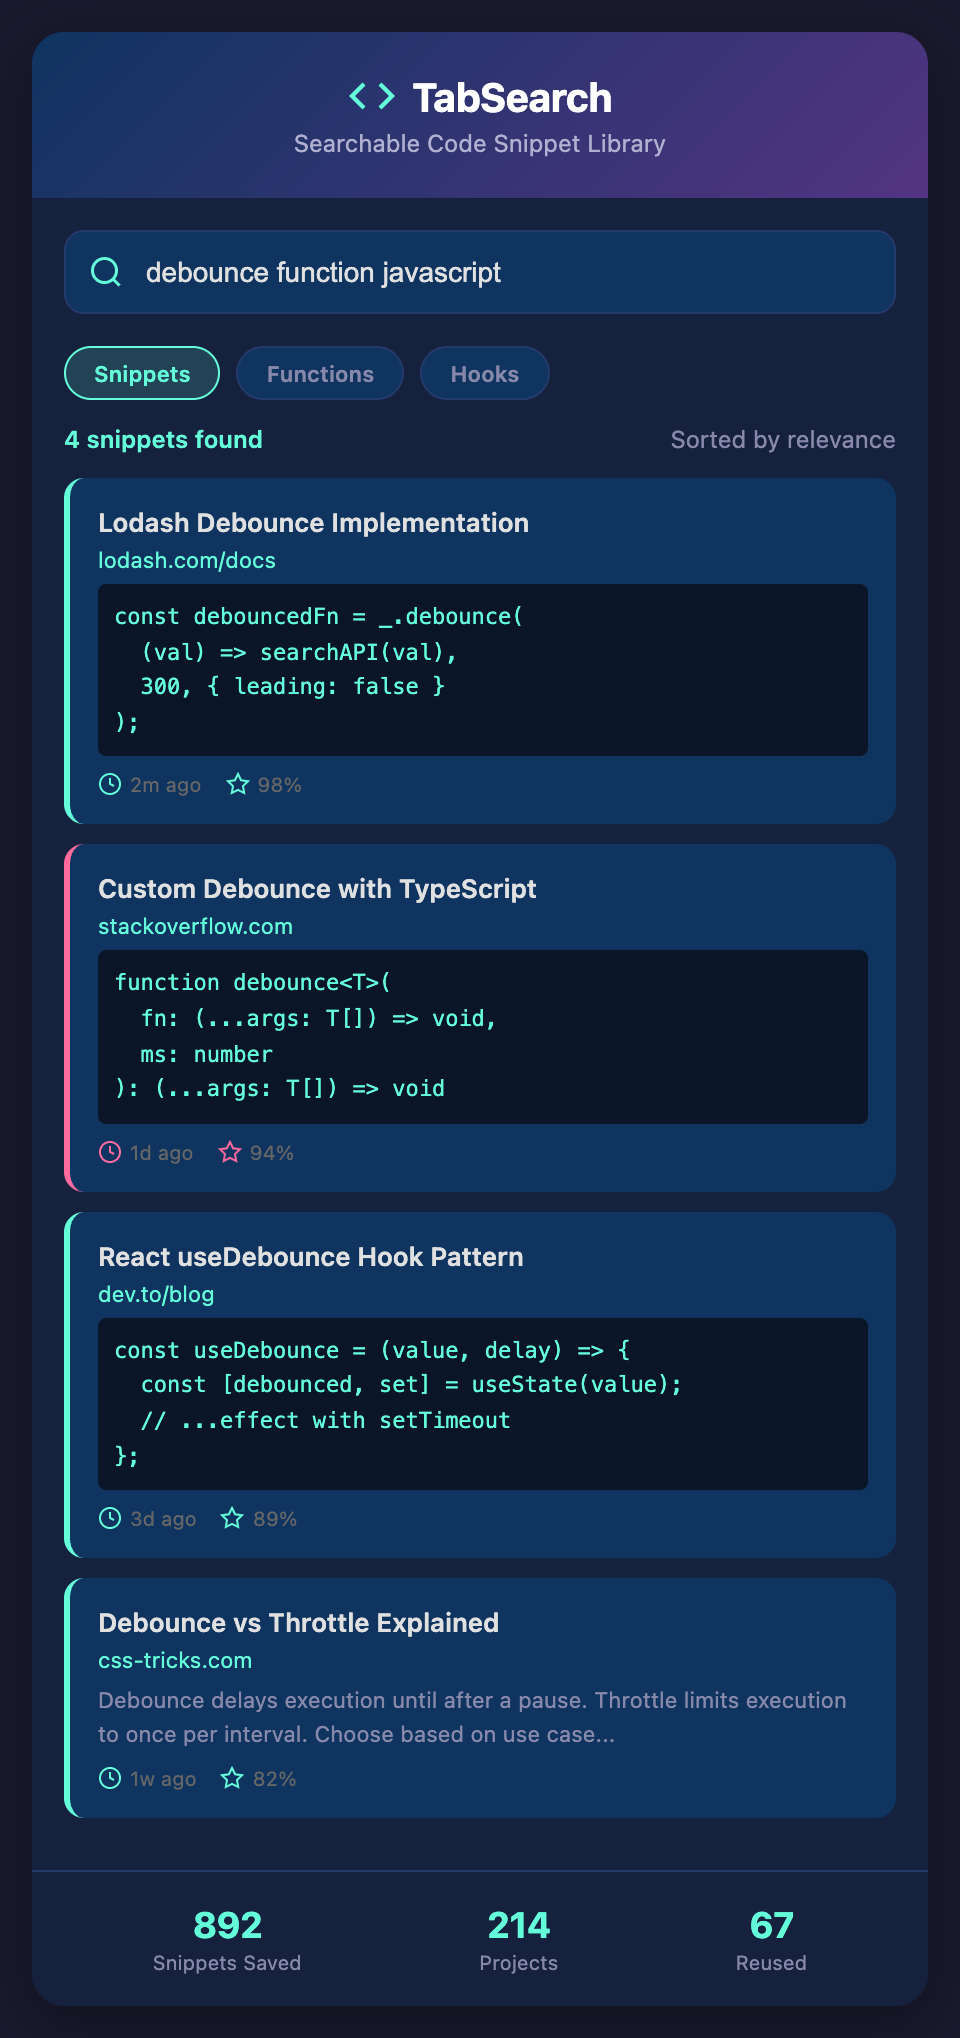
Task: Switch to the Hooks filter tab
Action: coord(484,373)
